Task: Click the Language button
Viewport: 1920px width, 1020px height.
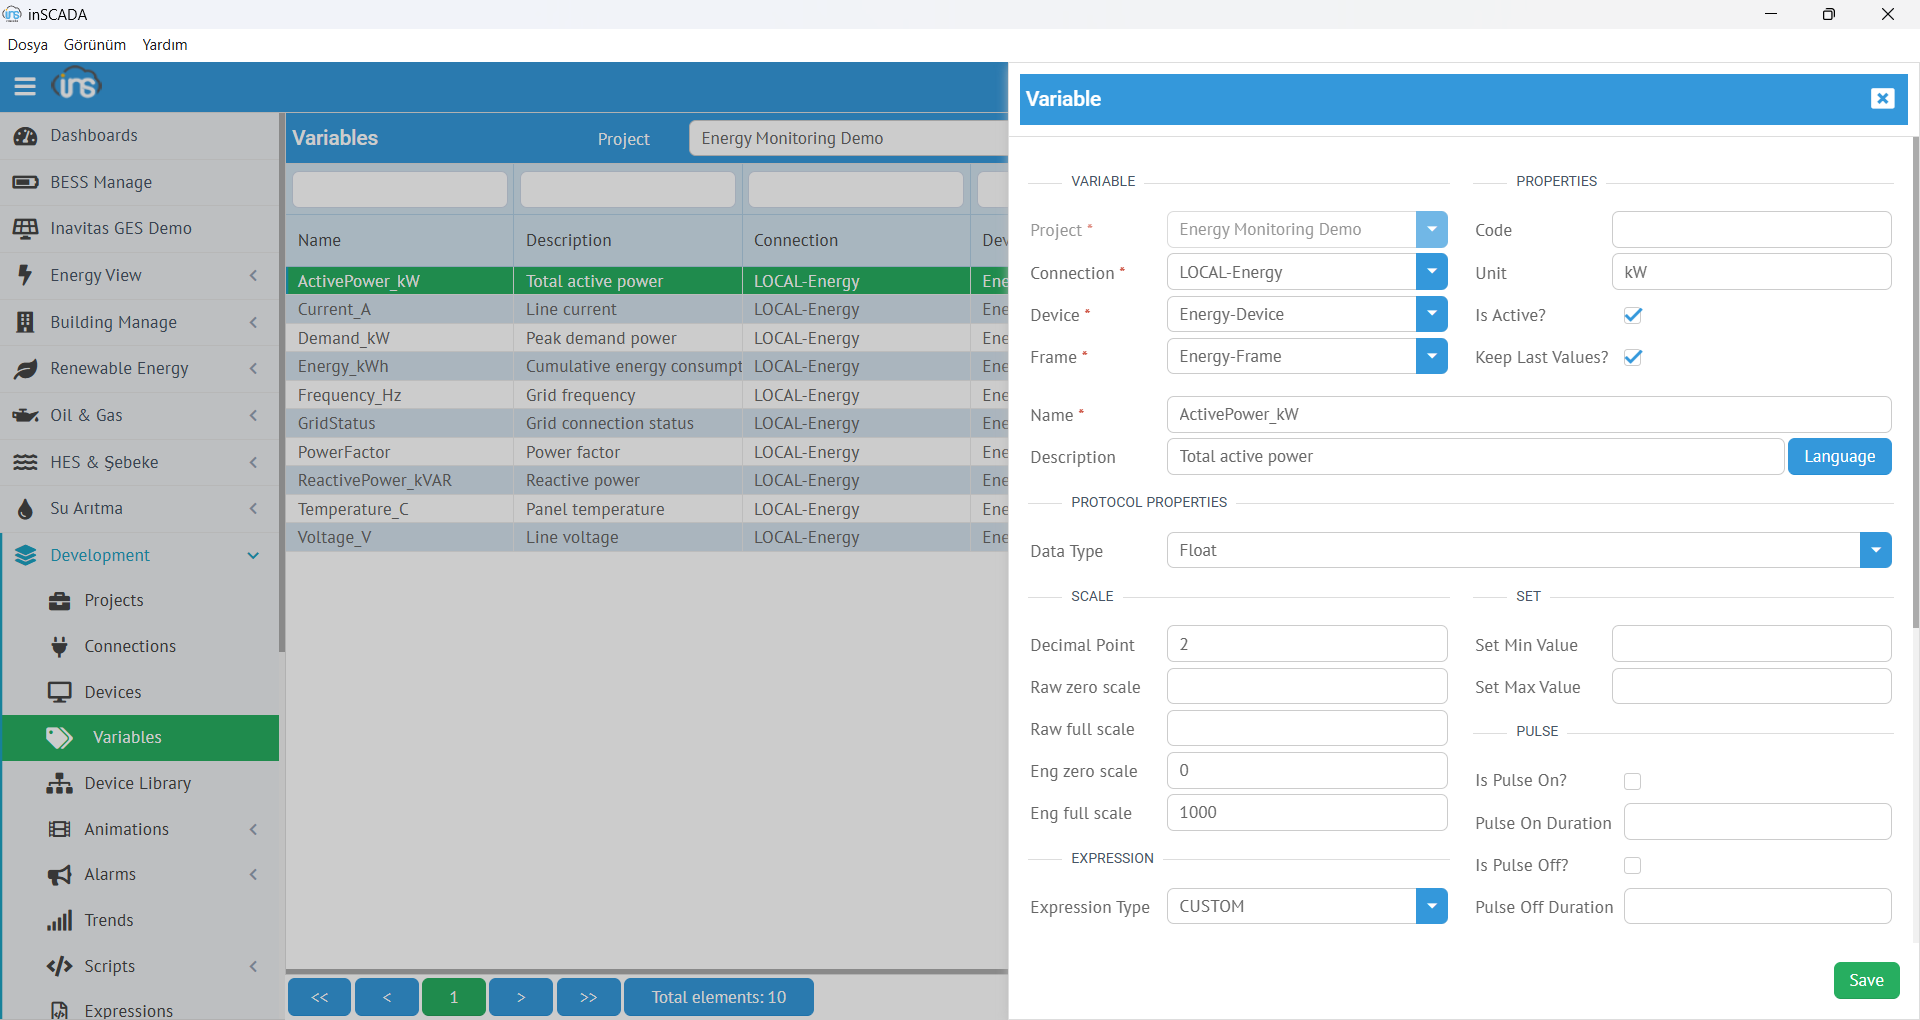Action: click(x=1839, y=456)
